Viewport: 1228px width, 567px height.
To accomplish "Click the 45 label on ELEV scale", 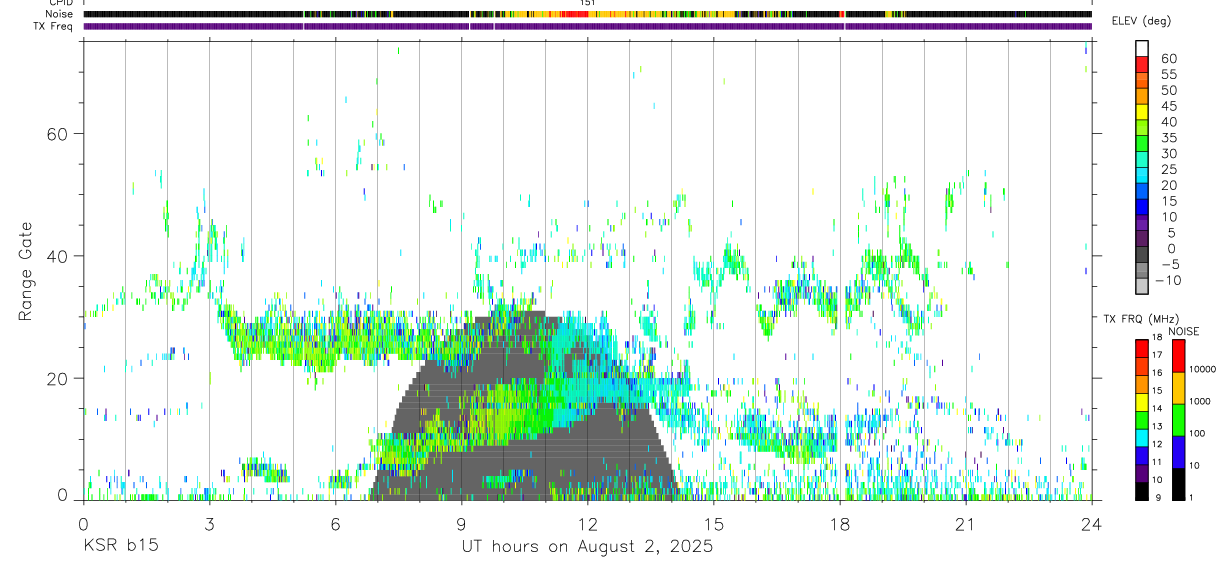I will click(1169, 106).
